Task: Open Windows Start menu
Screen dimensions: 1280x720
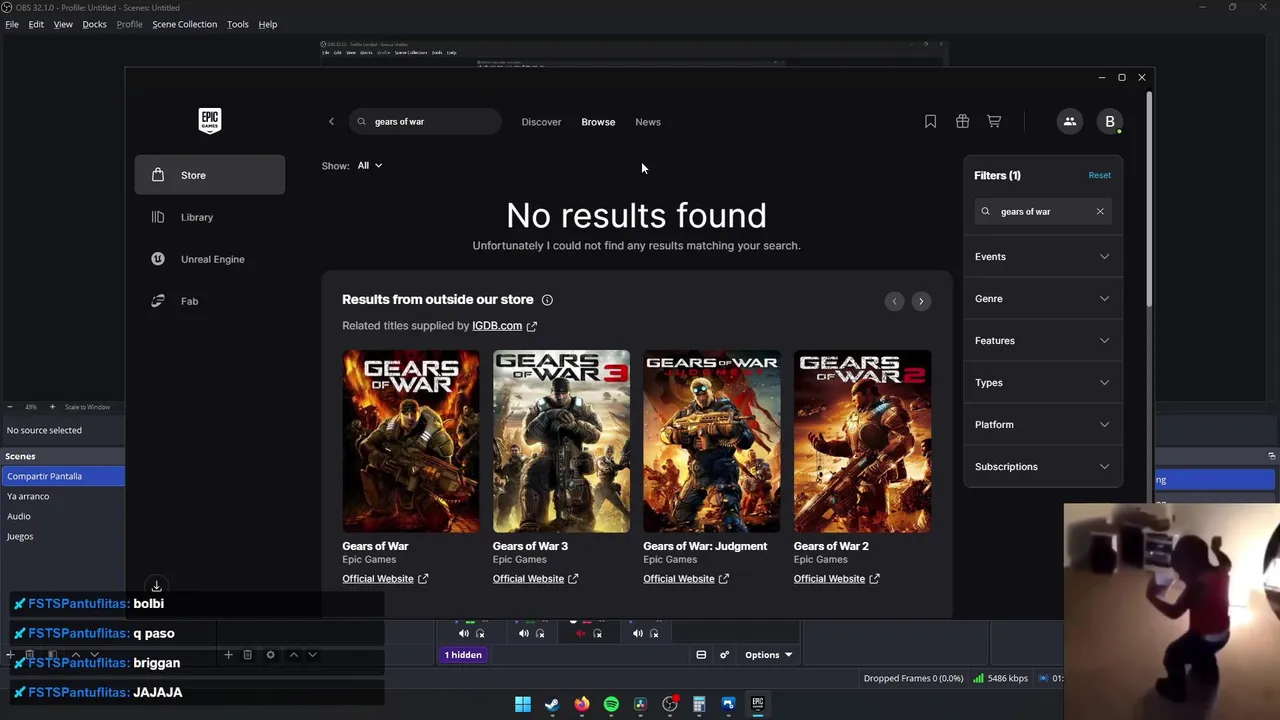Action: [523, 704]
